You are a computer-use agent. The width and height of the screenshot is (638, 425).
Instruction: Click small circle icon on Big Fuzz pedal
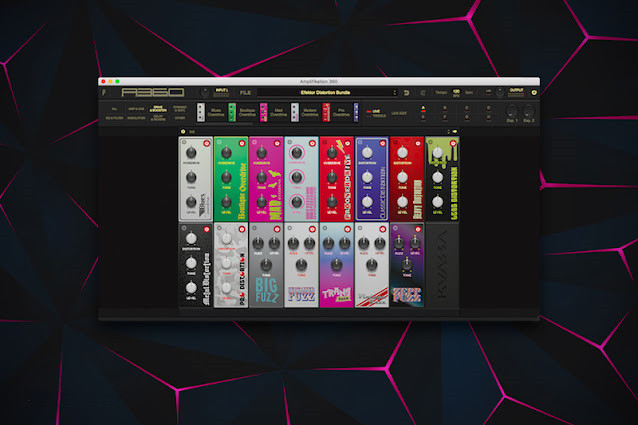(255, 228)
